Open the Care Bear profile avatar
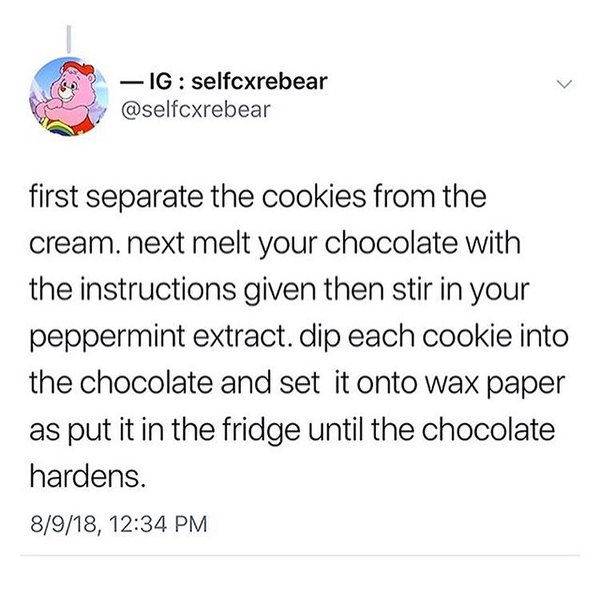 pos(69,96)
